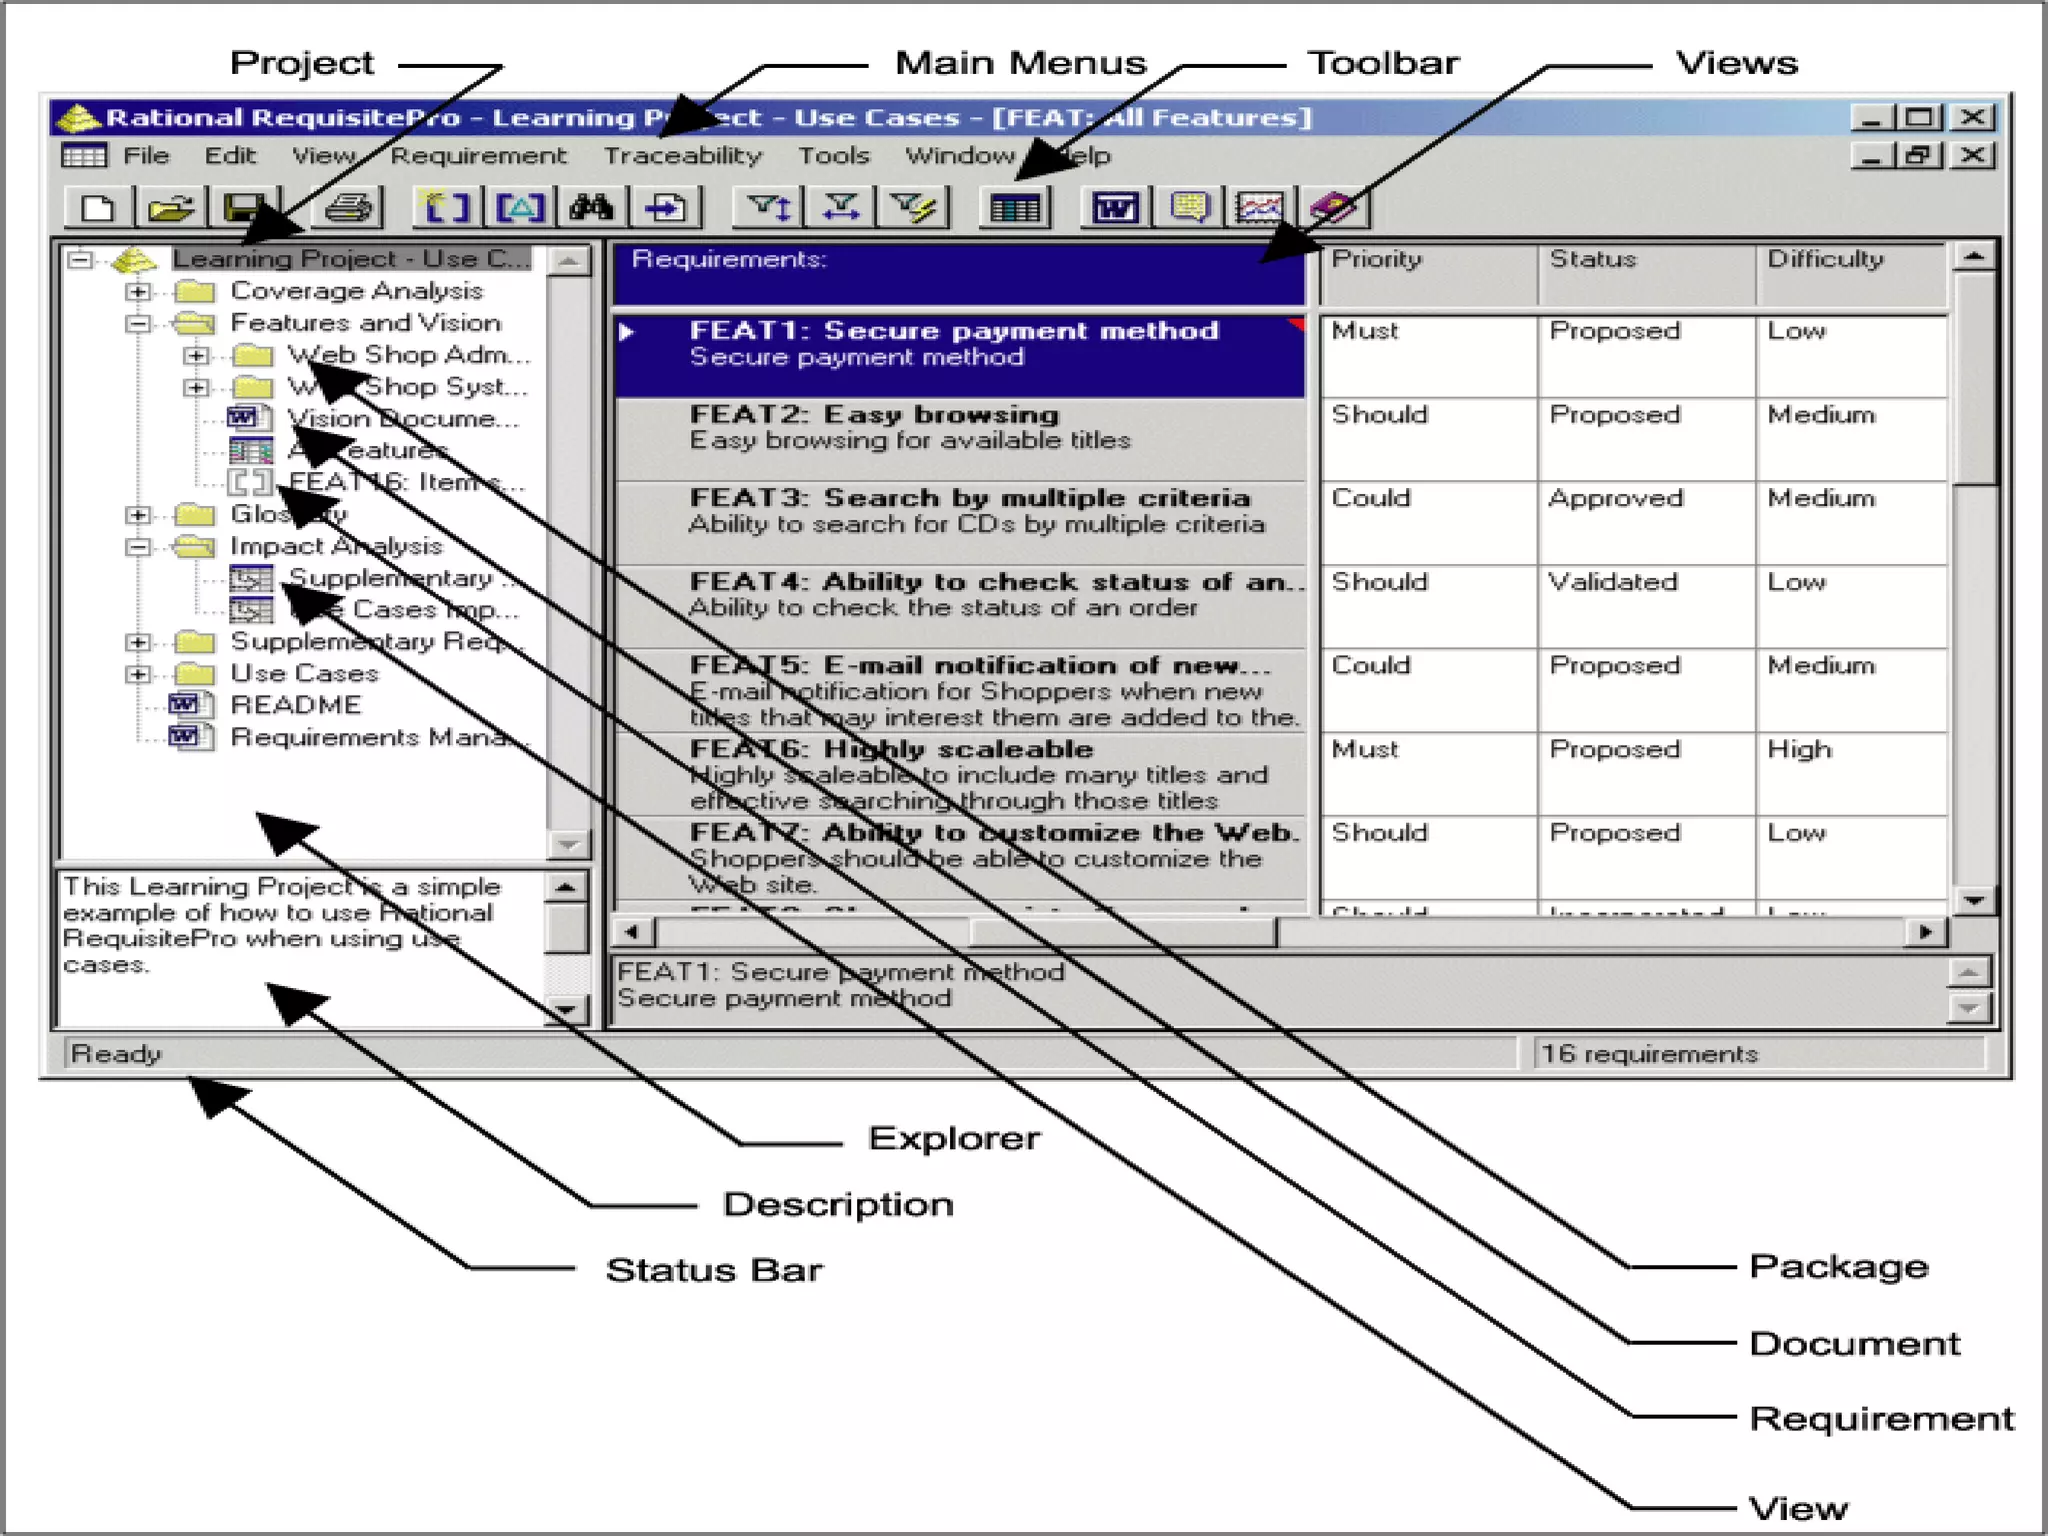
Task: Open the Traceability menu
Action: point(682,156)
